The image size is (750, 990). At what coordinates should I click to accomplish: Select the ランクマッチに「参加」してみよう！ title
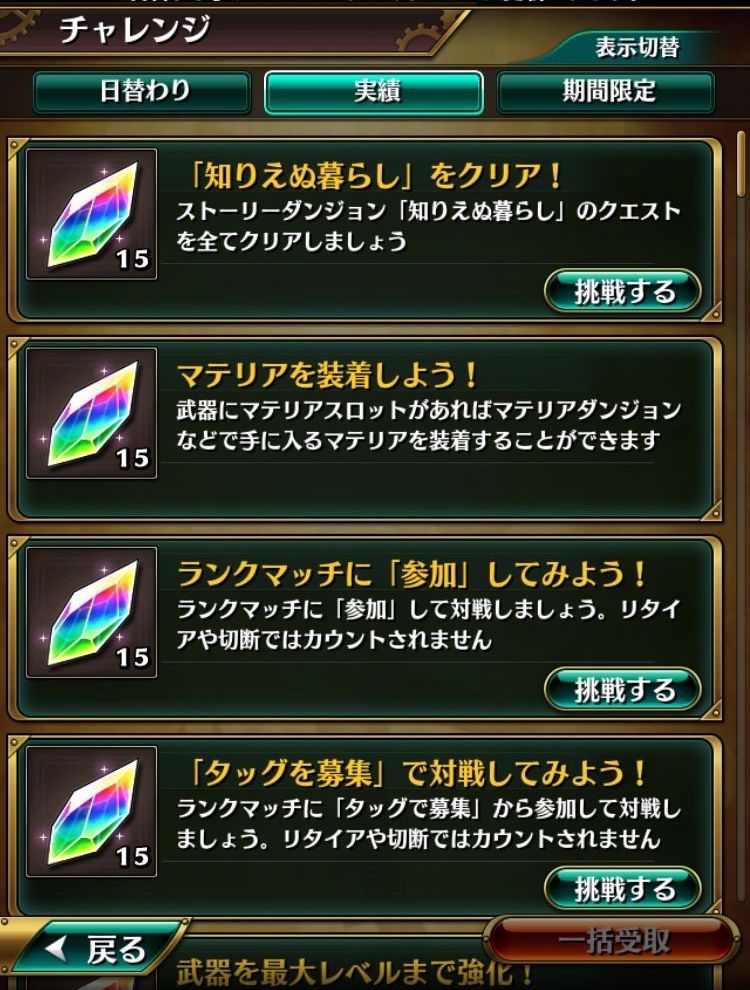(412, 574)
